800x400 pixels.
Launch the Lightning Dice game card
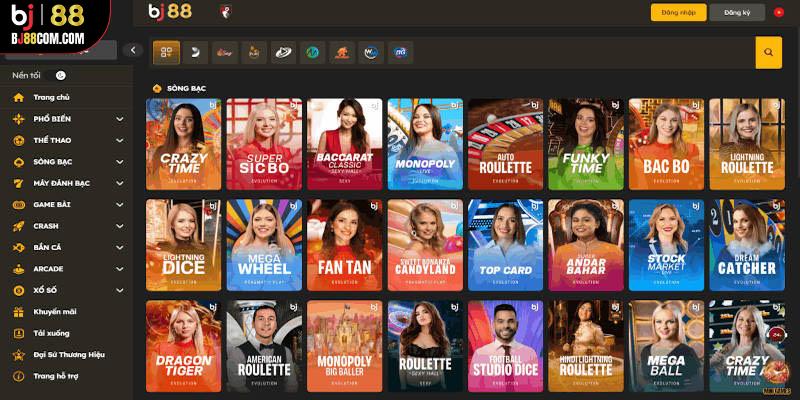(x=184, y=245)
